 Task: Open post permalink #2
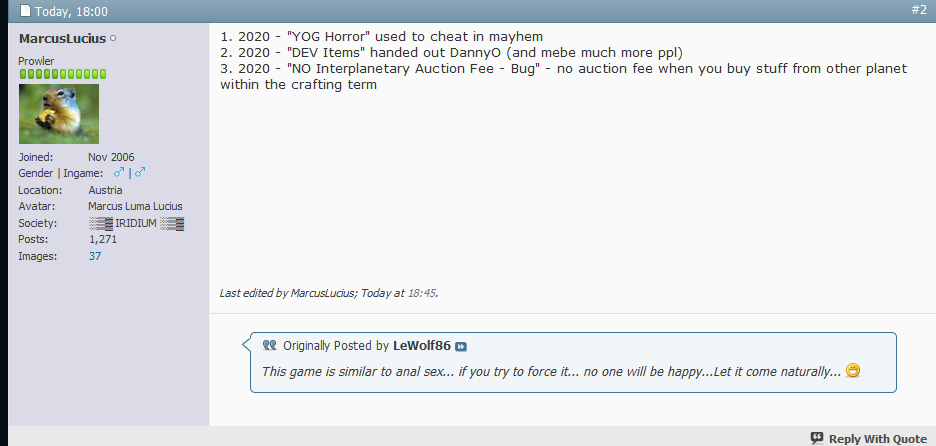point(919,11)
